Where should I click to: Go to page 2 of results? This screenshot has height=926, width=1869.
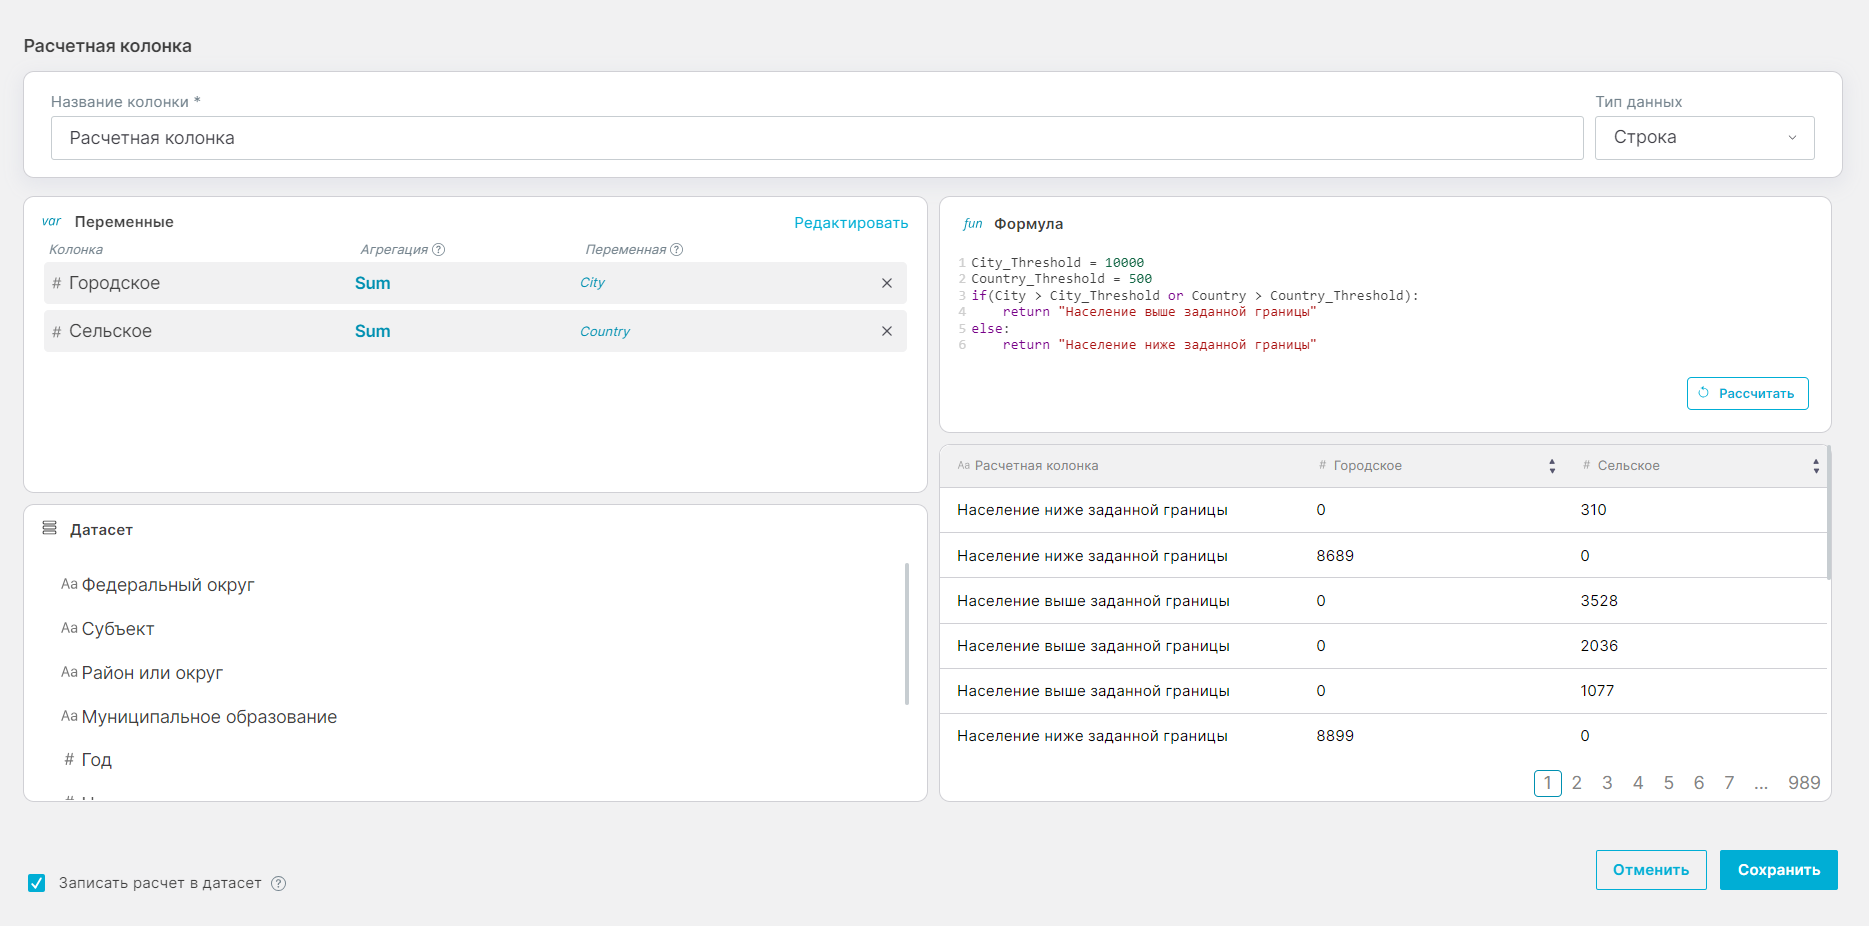tap(1576, 783)
